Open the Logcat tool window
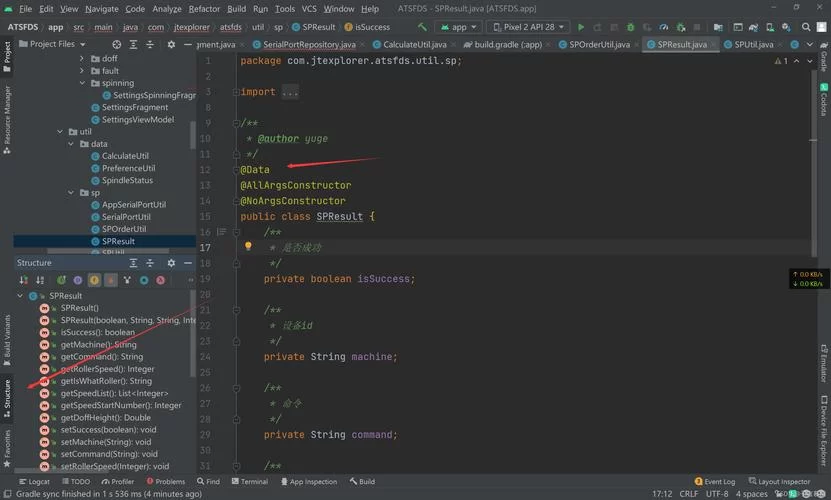Screen dimensions: 831x500 34,481
